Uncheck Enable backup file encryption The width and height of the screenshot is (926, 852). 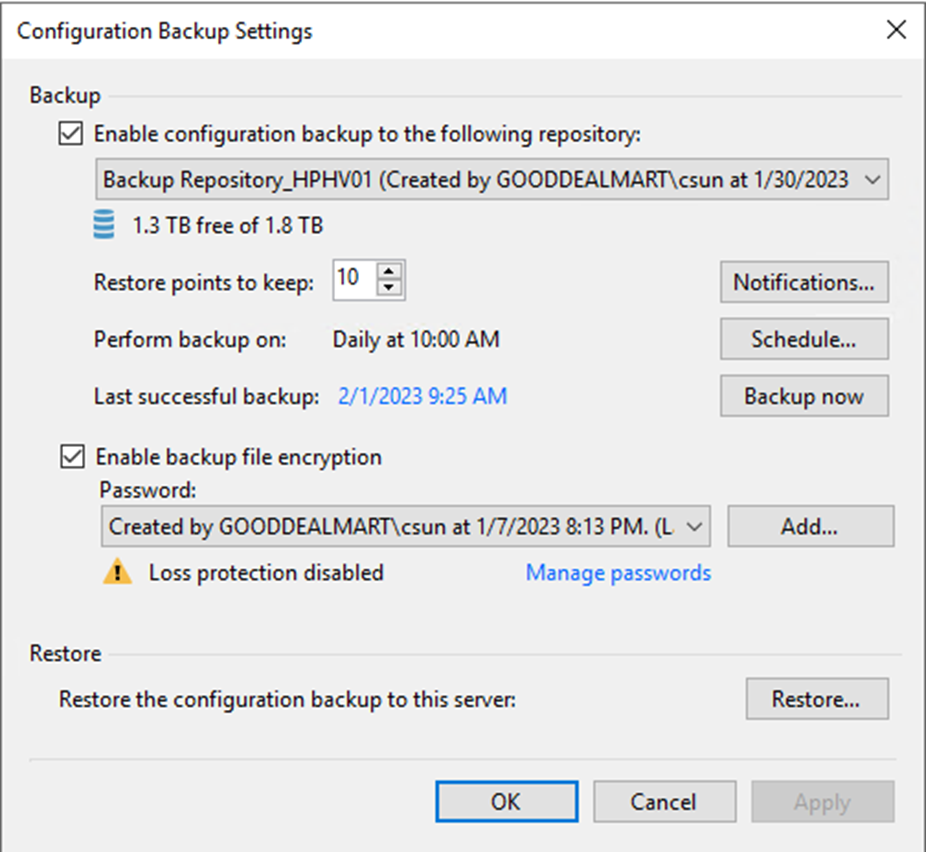coord(72,457)
